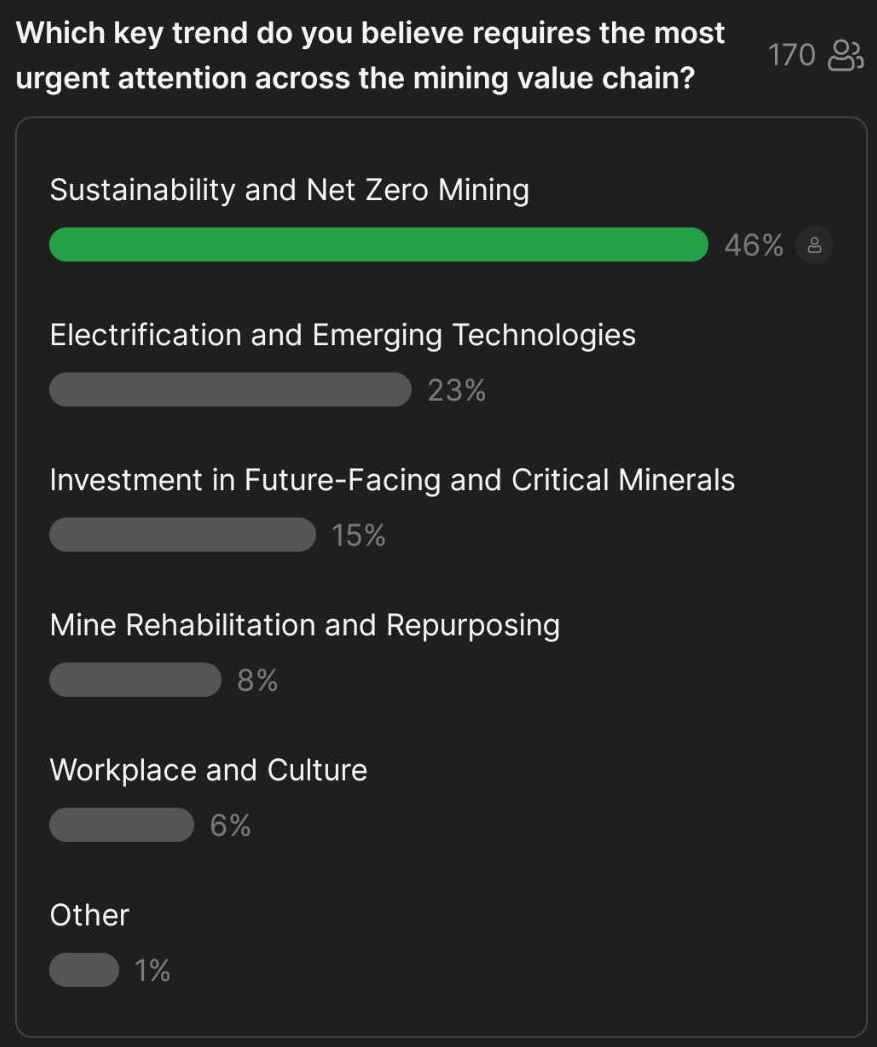Click the Investment in Minerals result bar
877x1047 pixels.
182,534
